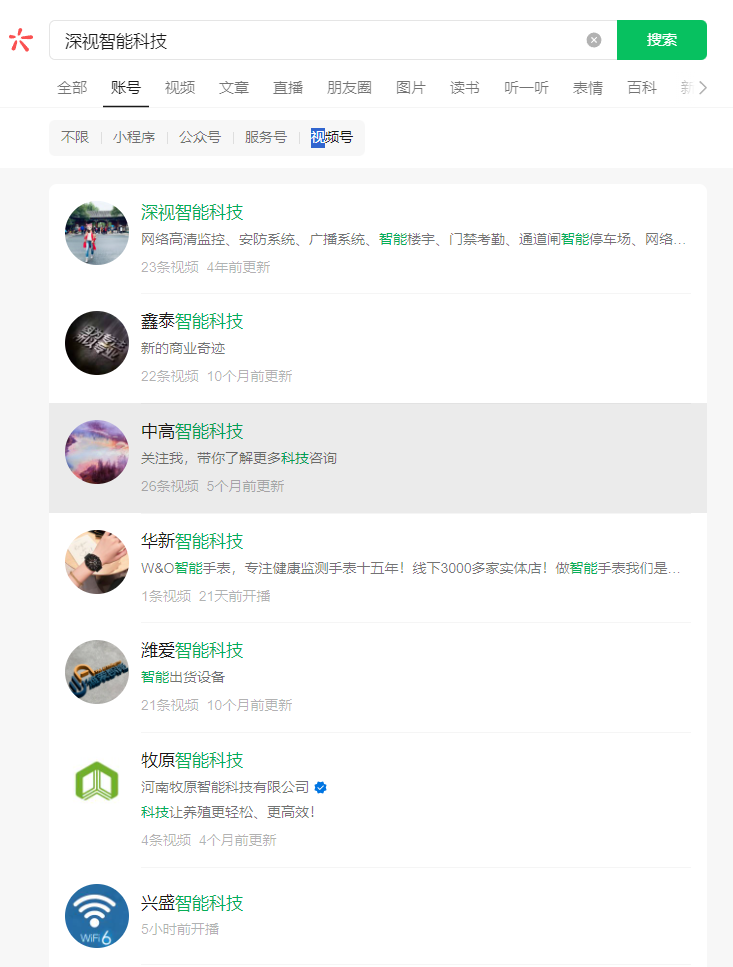The width and height of the screenshot is (733, 967).
Task: Click 河南牧原智能科技有限公司 company name
Action: [225, 788]
